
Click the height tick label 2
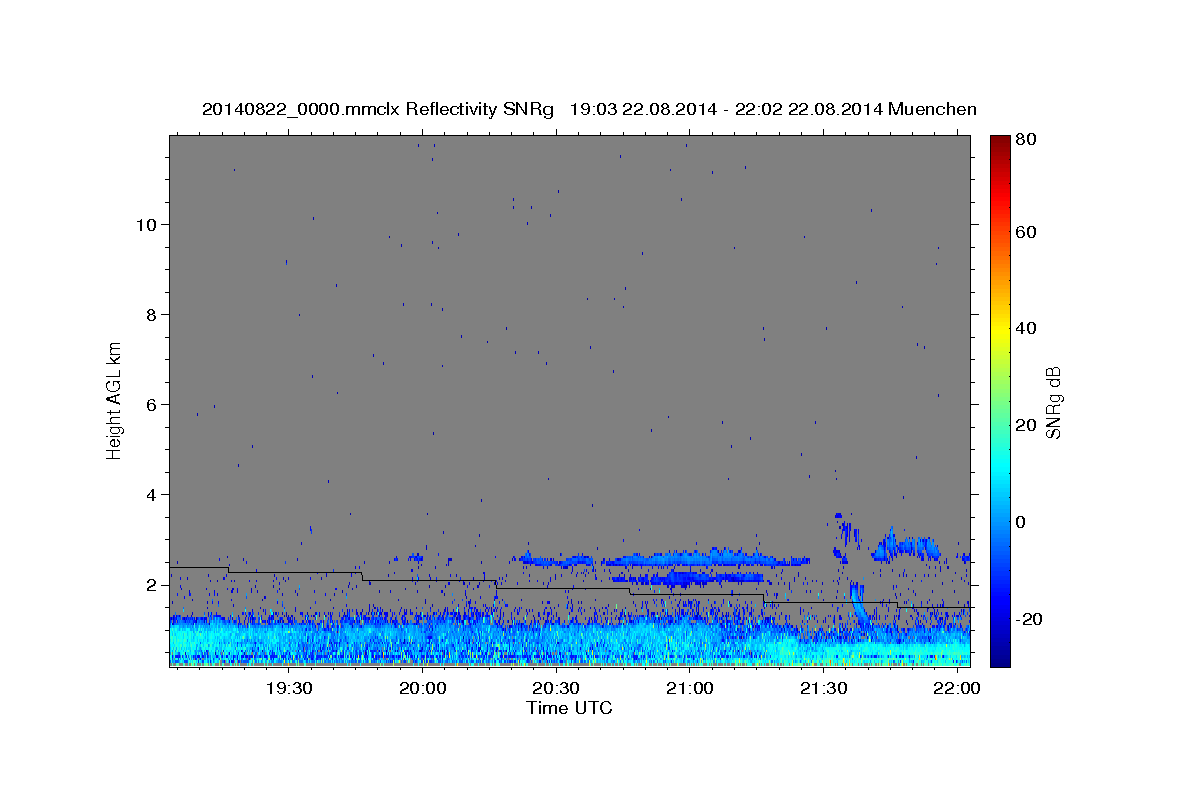pyautogui.click(x=151, y=585)
